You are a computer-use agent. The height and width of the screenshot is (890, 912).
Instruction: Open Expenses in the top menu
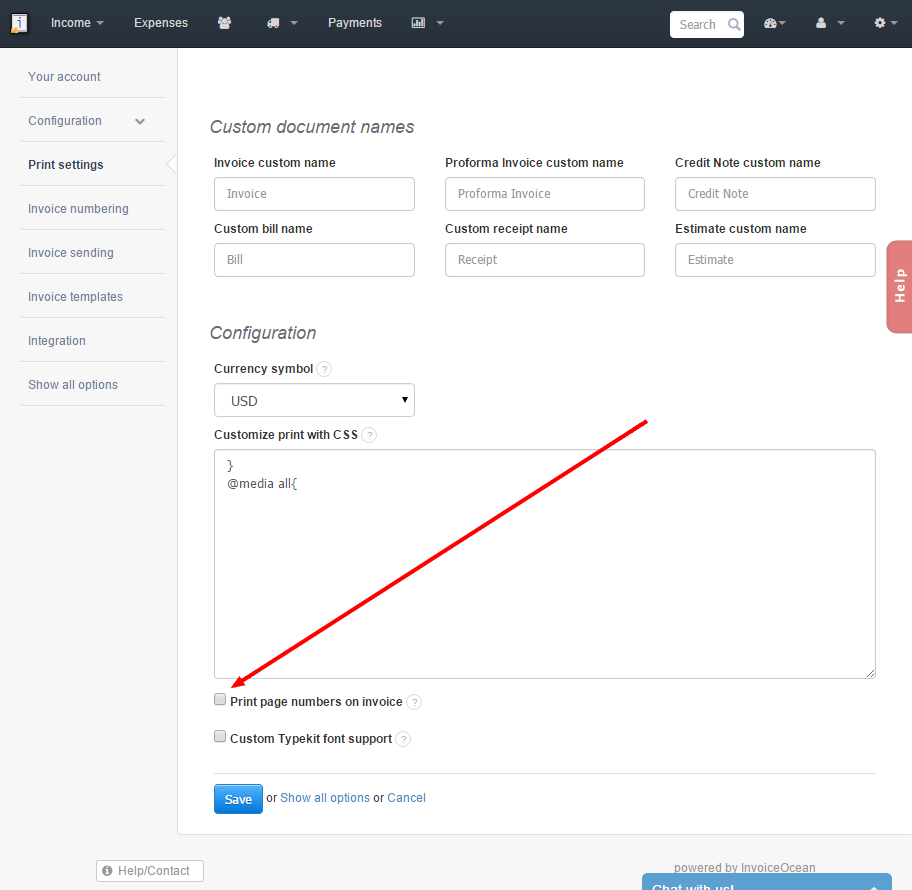click(161, 23)
